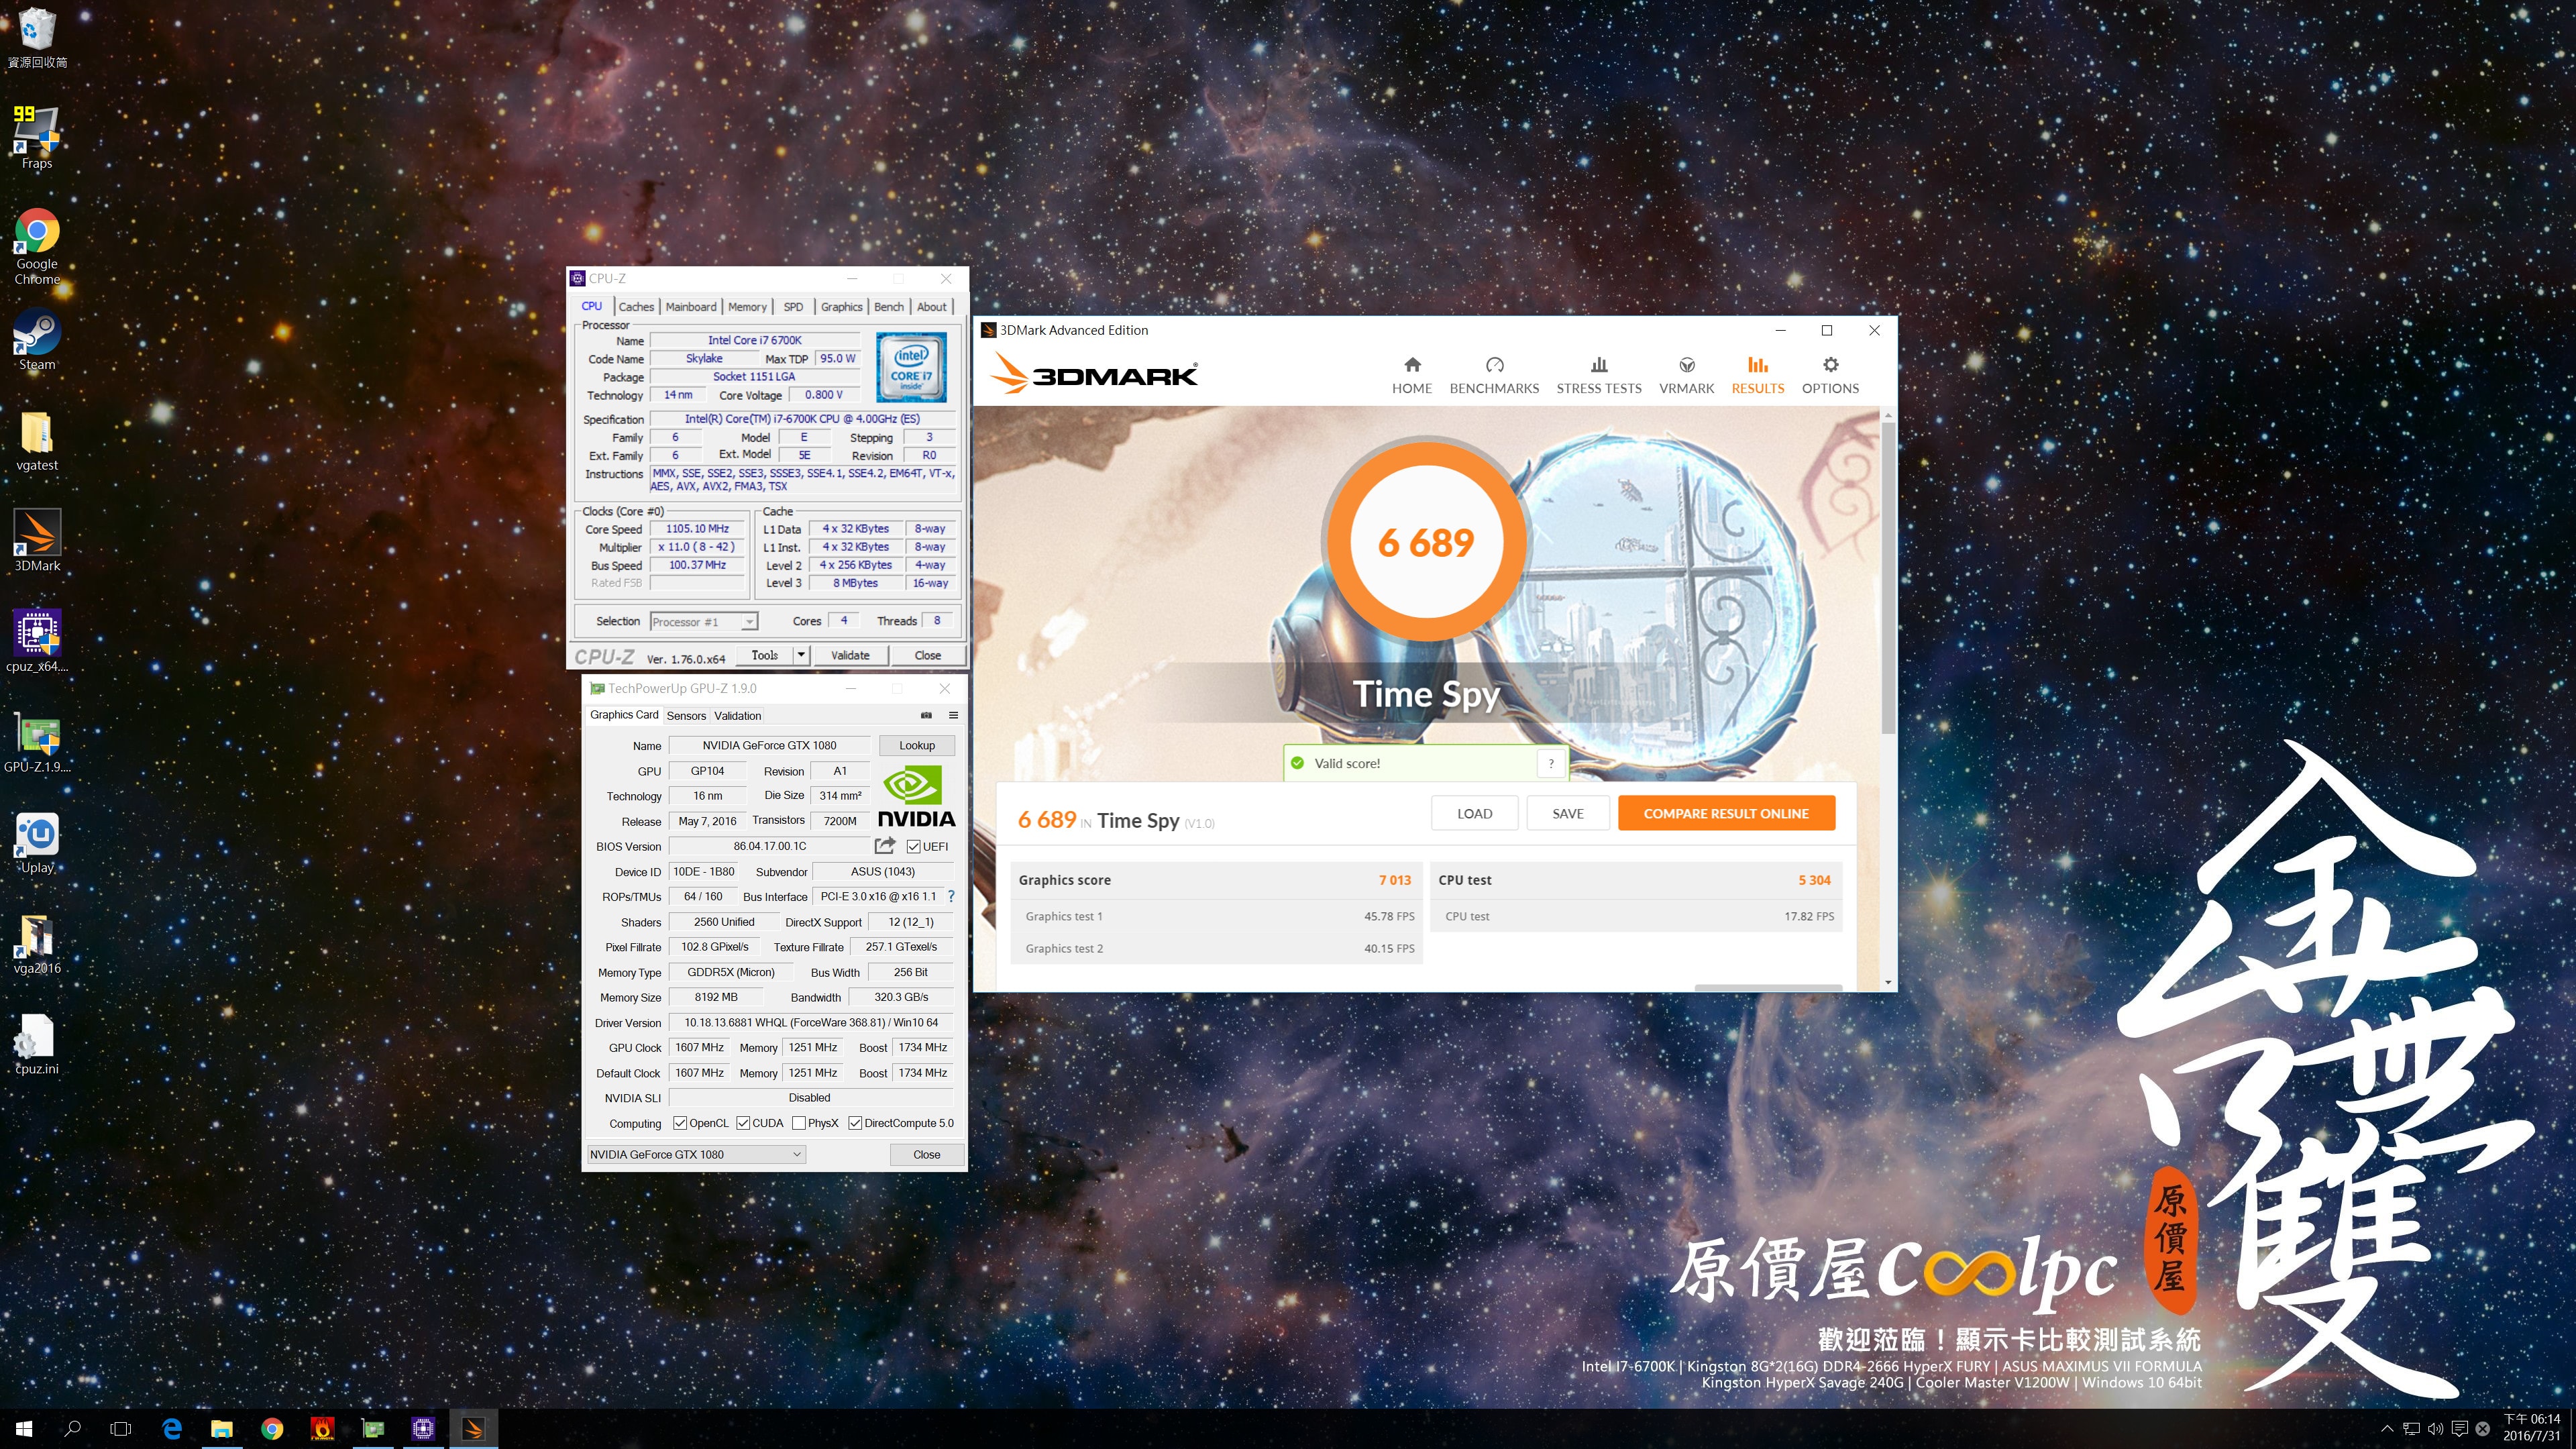This screenshot has height=1449, width=2576.
Task: Open the taskbar clock and date
Action: click(x=2531, y=1428)
